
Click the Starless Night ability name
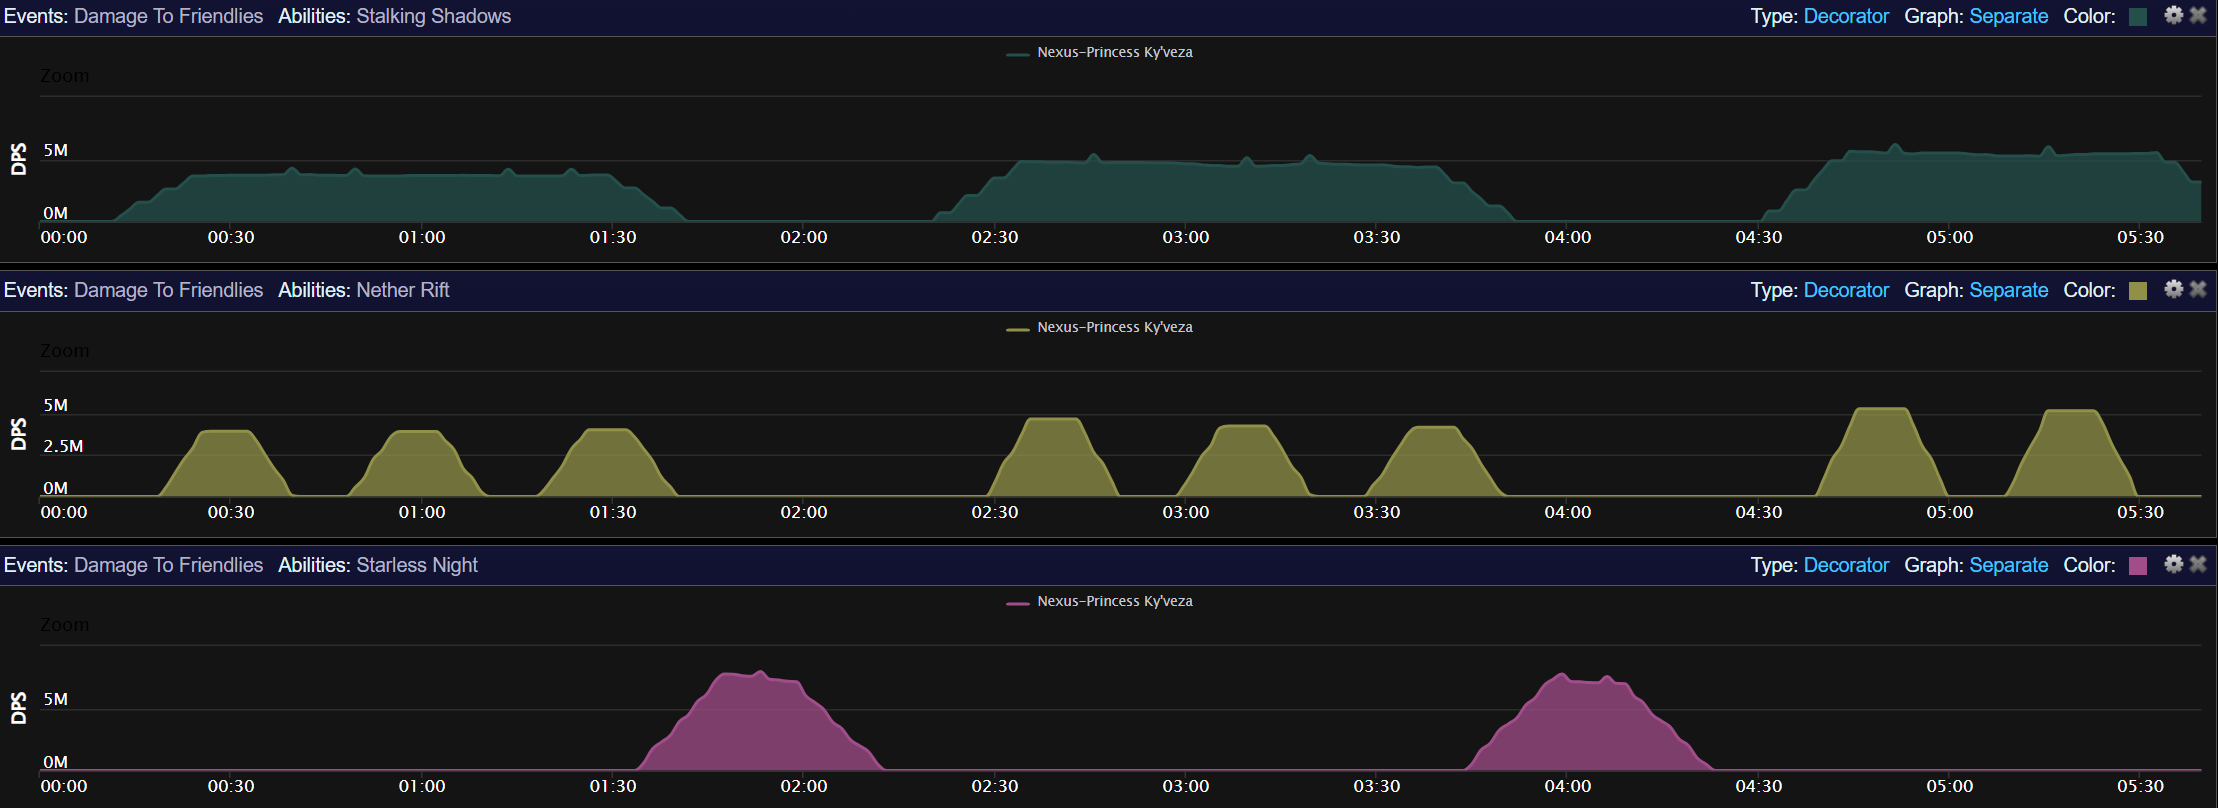click(x=417, y=565)
